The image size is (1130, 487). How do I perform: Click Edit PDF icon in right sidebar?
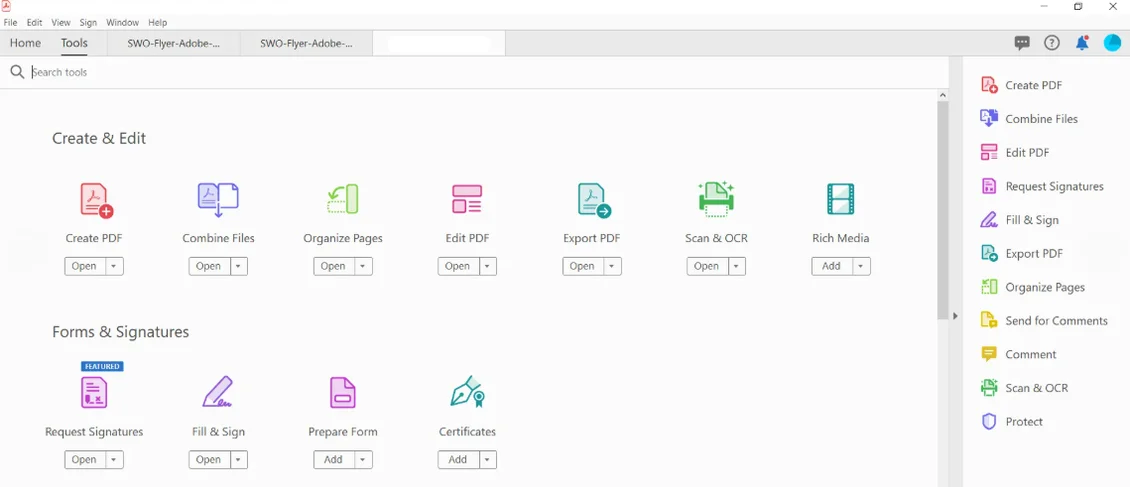tap(989, 153)
